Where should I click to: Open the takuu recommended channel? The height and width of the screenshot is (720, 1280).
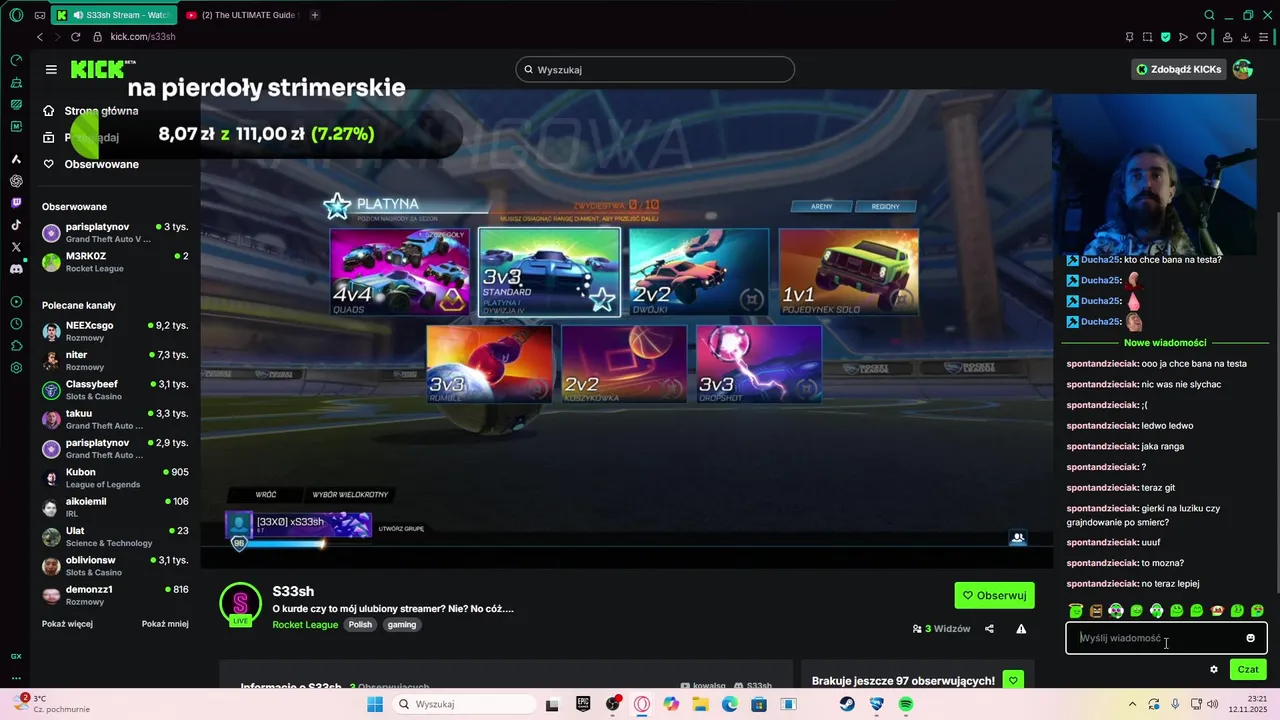(x=115, y=419)
